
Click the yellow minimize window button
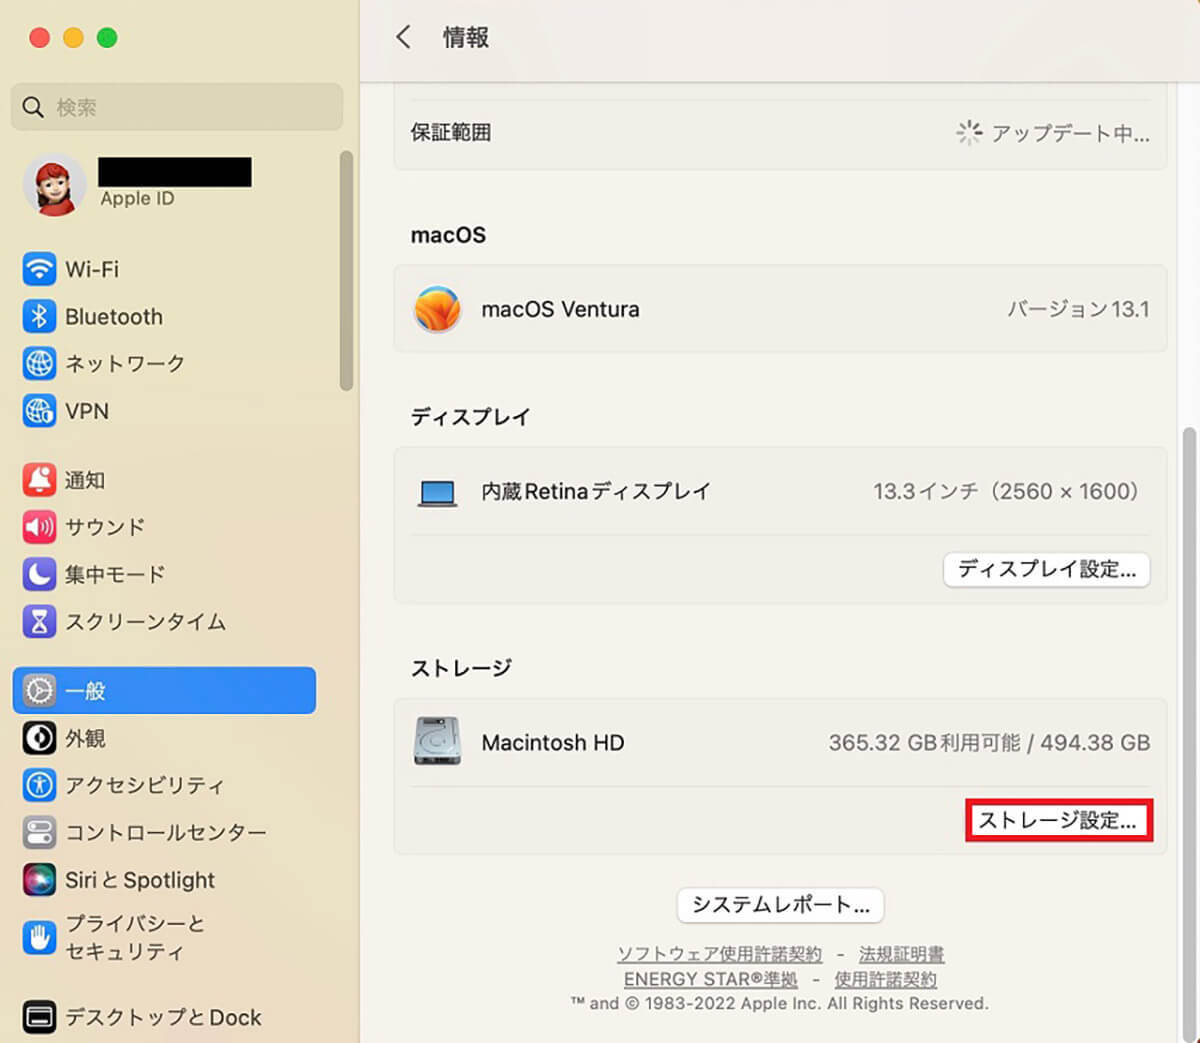point(73,38)
